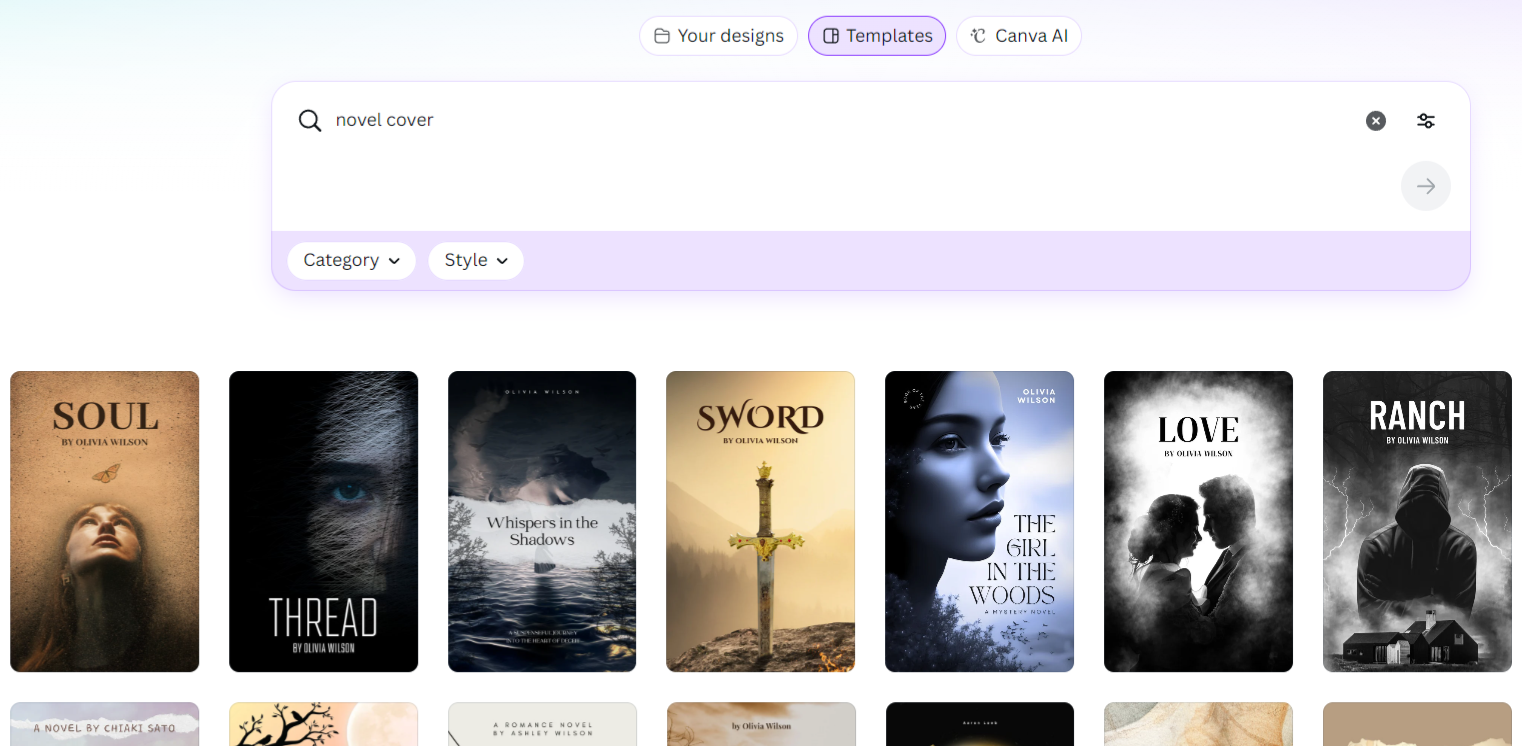Image resolution: width=1522 pixels, height=746 pixels.
Task: Open the Your designs tab
Action: pyautogui.click(x=718, y=36)
